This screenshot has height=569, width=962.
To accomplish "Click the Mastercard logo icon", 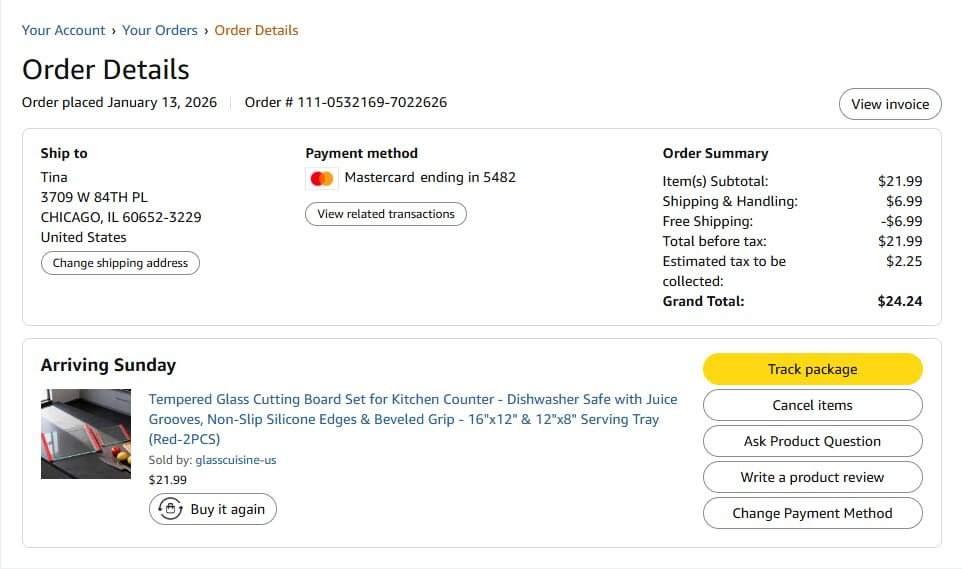I will click(x=321, y=179).
